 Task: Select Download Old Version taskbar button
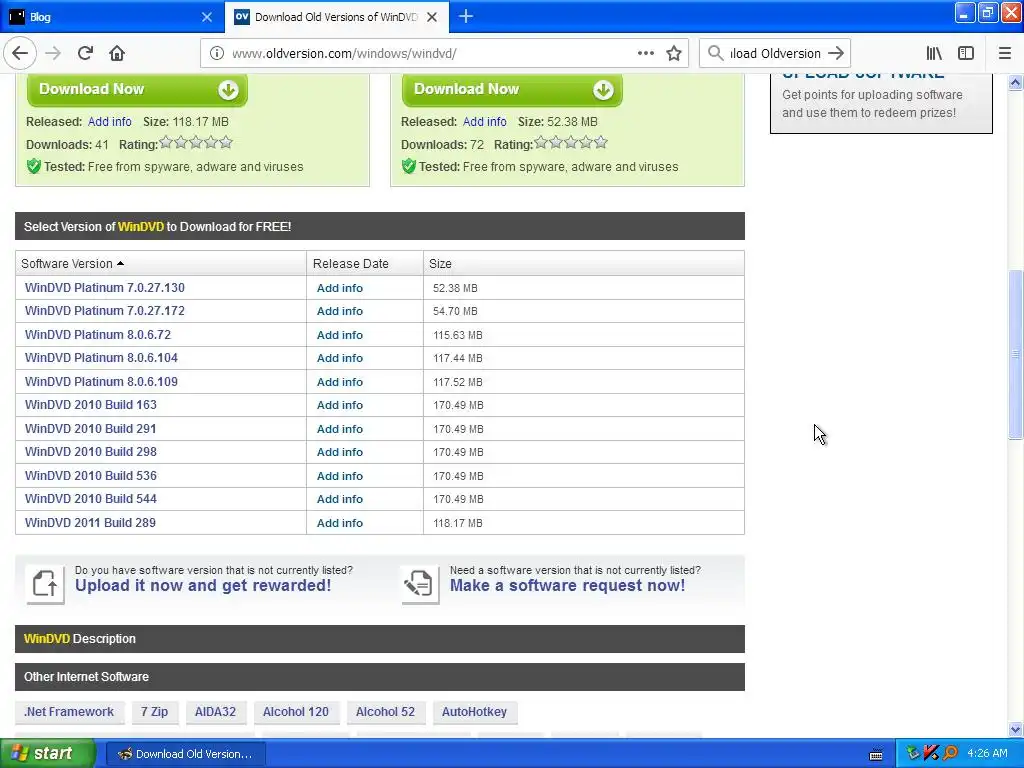pos(185,754)
